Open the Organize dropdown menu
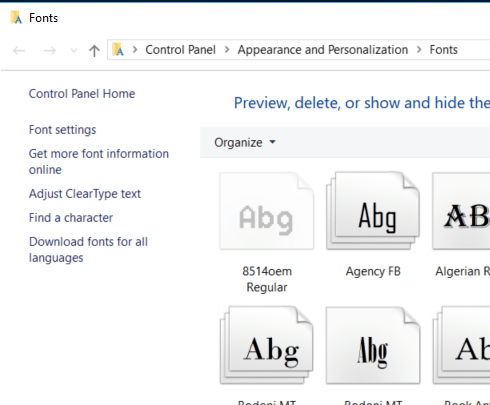The width and height of the screenshot is (490, 405). tap(245, 142)
